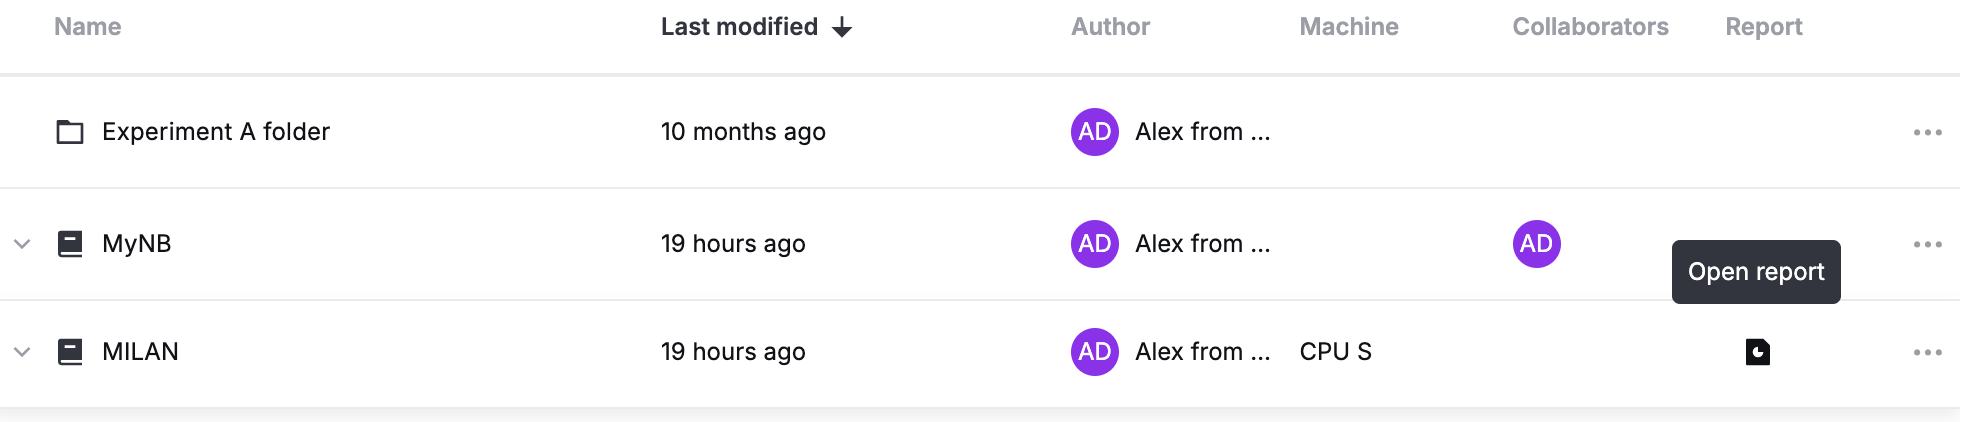This screenshot has height=422, width=1974.
Task: Open more options for MILAN row
Action: (x=1927, y=352)
